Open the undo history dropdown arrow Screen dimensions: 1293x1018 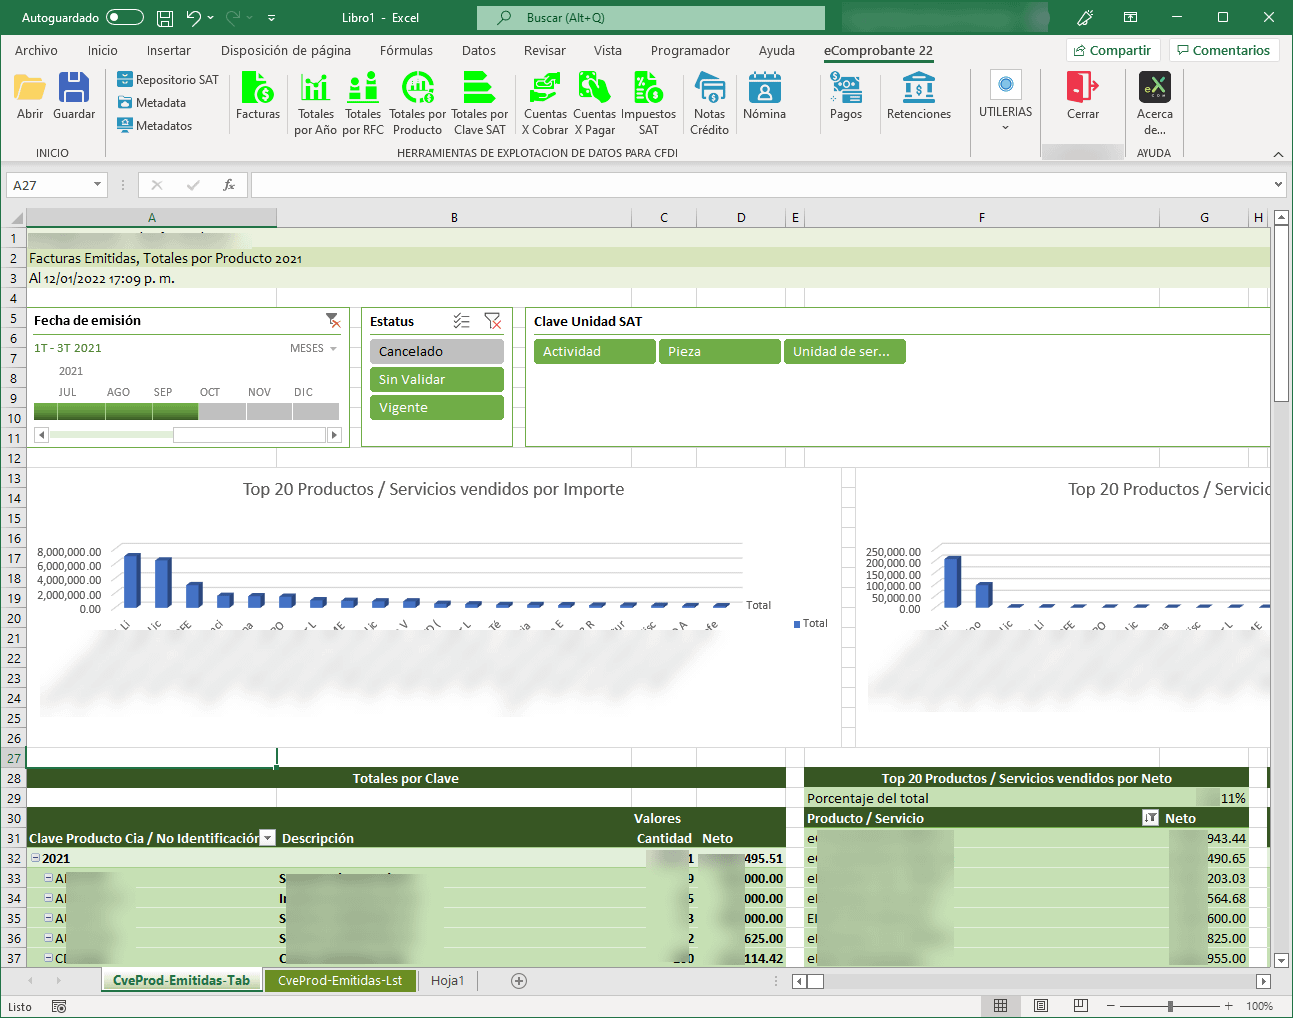pos(211,18)
